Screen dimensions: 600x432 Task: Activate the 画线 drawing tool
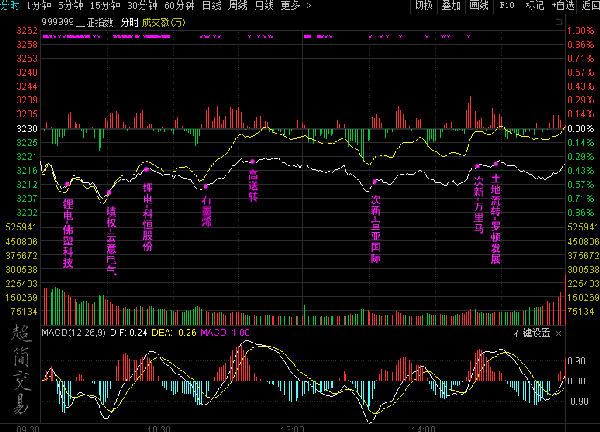pyautogui.click(x=479, y=5)
